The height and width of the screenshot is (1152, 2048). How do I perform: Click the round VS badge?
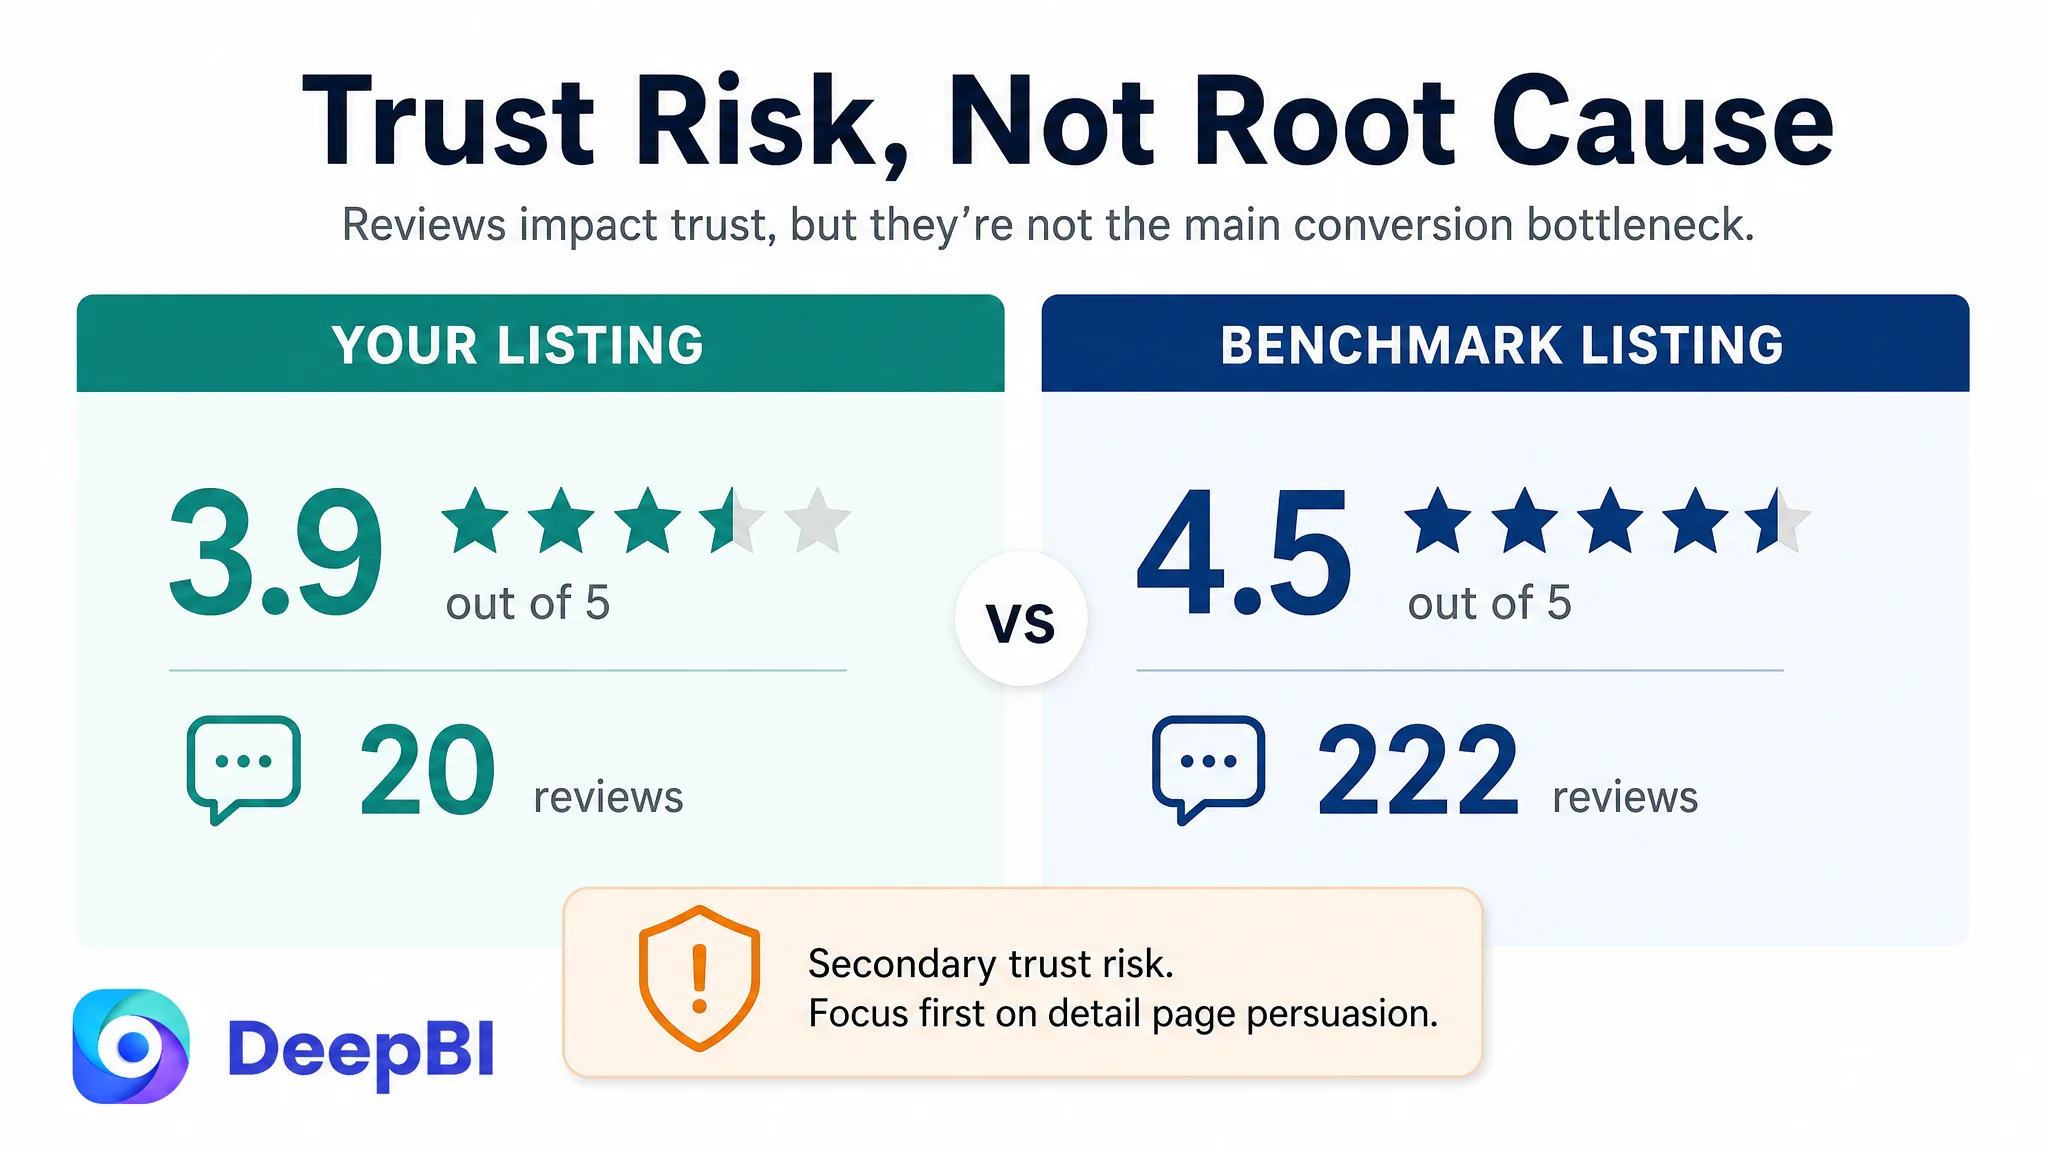[1021, 619]
